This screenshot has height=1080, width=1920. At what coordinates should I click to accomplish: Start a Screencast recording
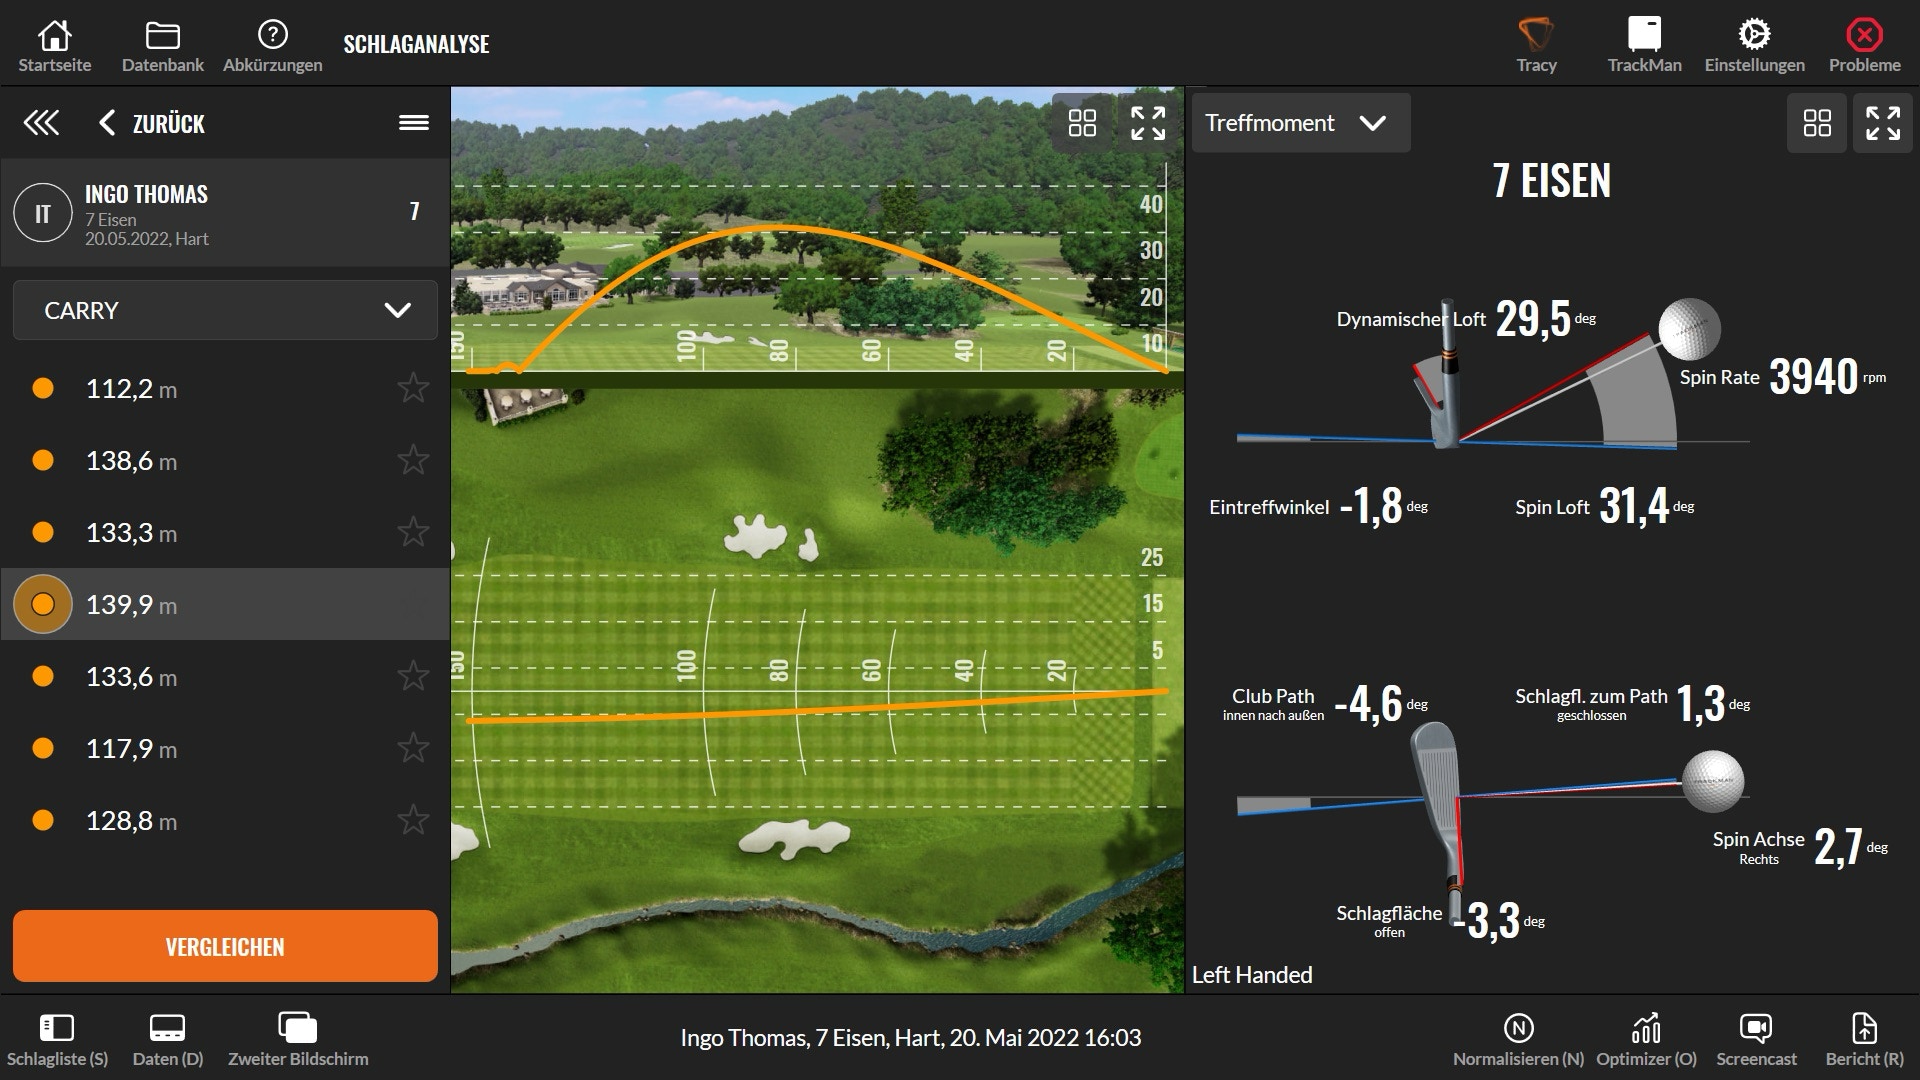tap(1756, 1040)
